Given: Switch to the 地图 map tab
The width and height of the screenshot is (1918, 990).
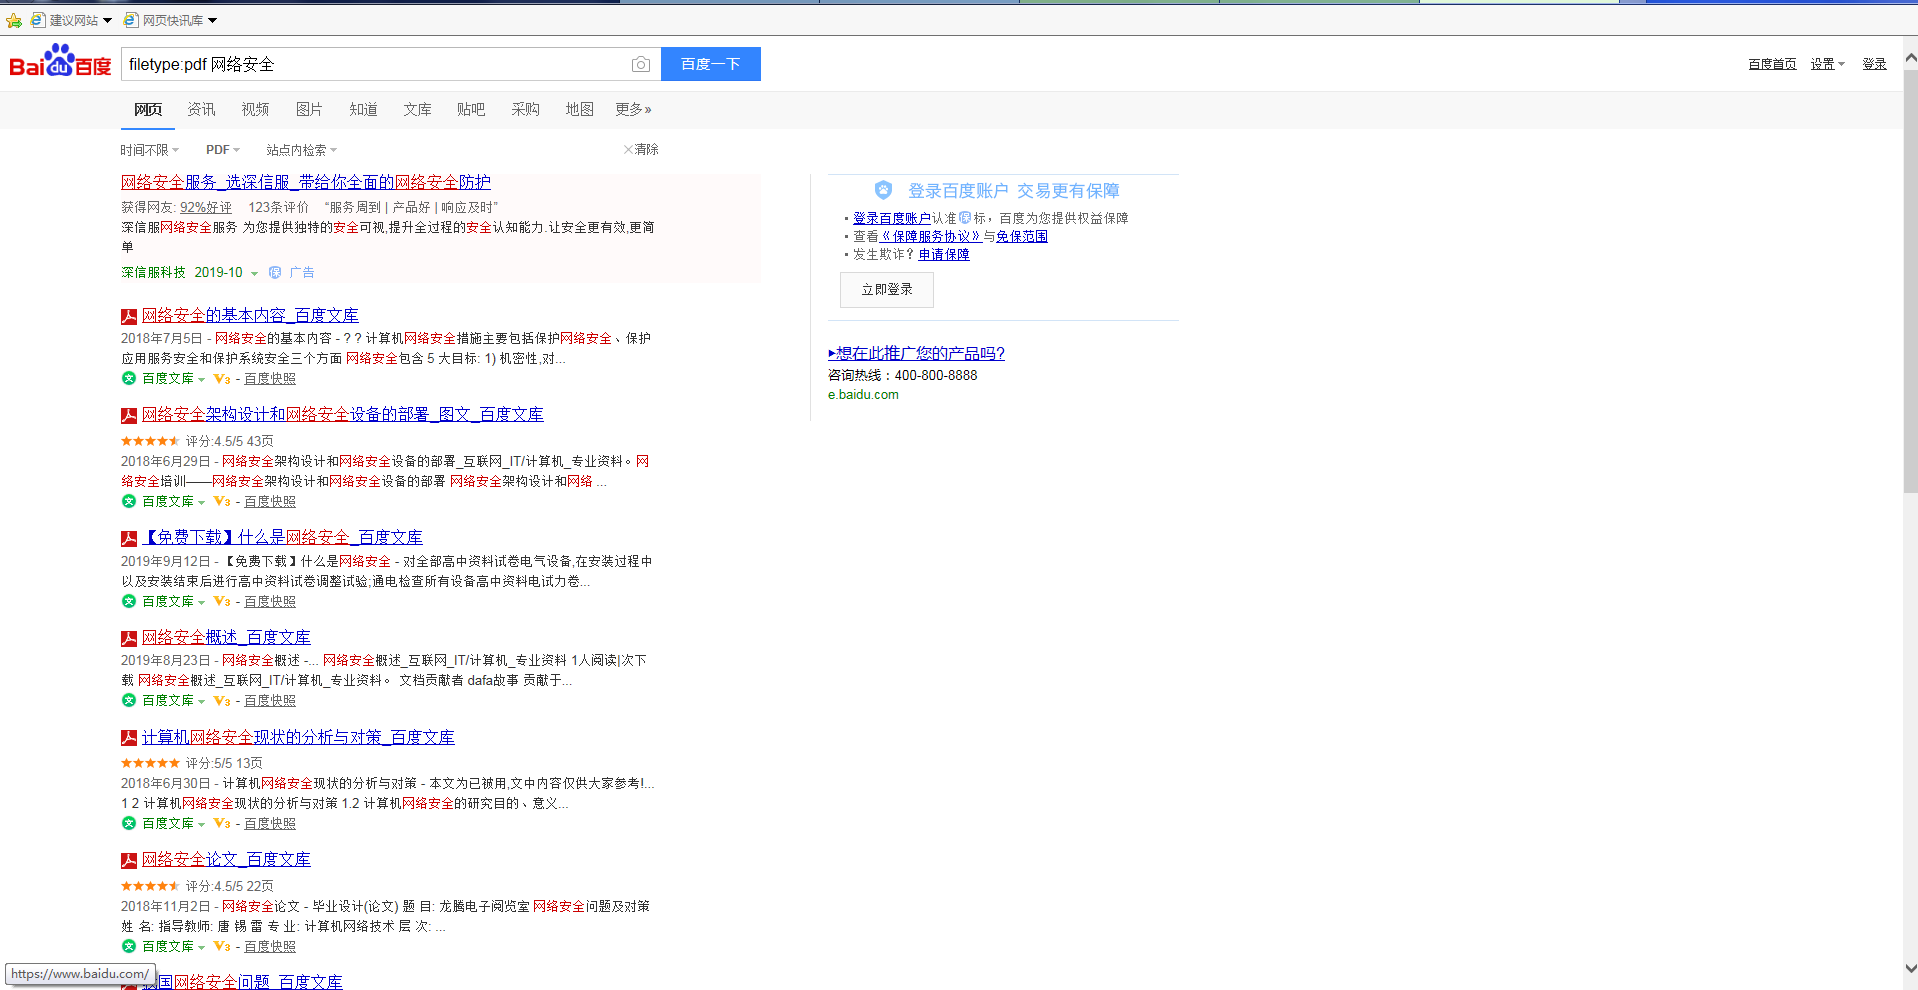Looking at the screenshot, I should pos(579,109).
